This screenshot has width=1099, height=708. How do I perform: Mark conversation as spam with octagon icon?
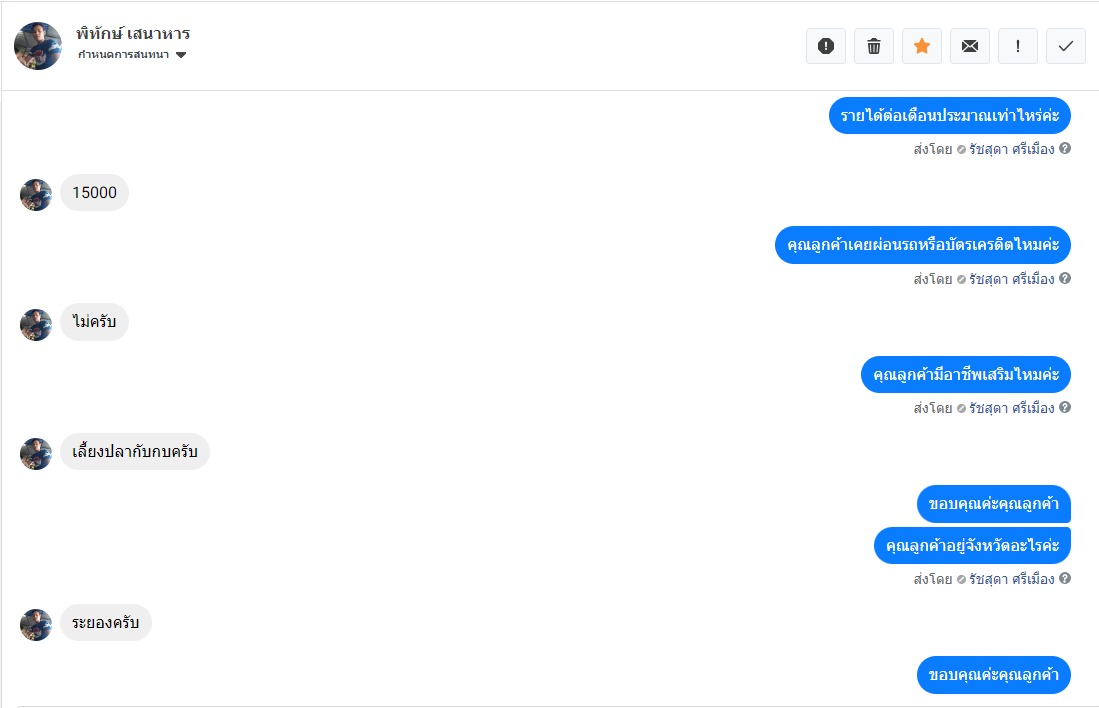[x=825, y=46]
